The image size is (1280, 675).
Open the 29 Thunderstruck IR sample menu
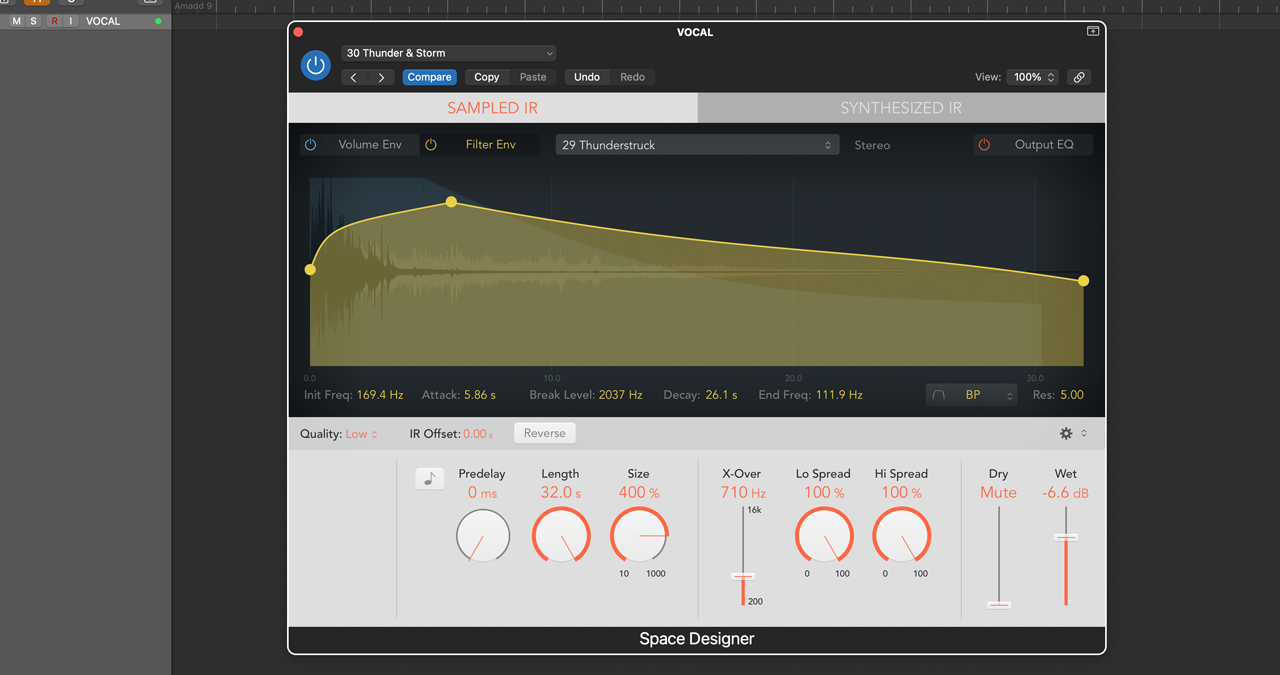click(696, 145)
